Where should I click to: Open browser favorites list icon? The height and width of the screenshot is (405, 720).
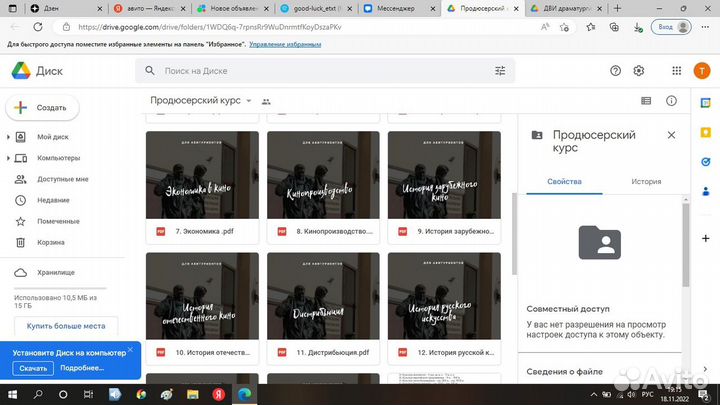591,28
